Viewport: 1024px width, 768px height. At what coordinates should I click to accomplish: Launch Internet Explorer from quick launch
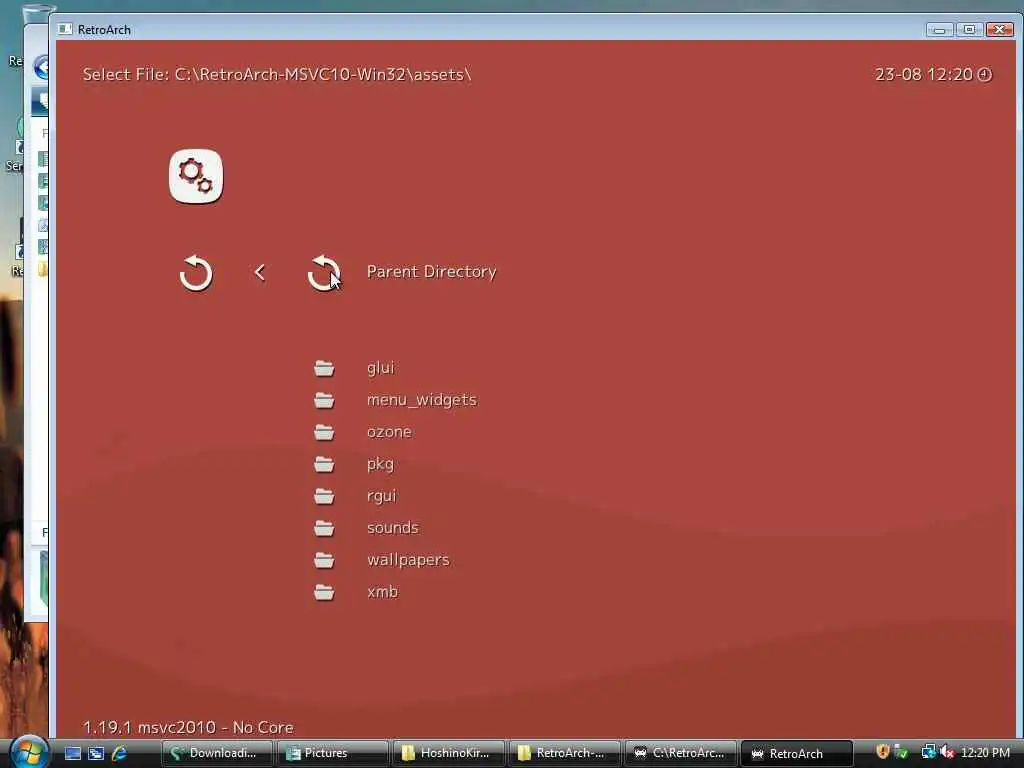[120, 753]
